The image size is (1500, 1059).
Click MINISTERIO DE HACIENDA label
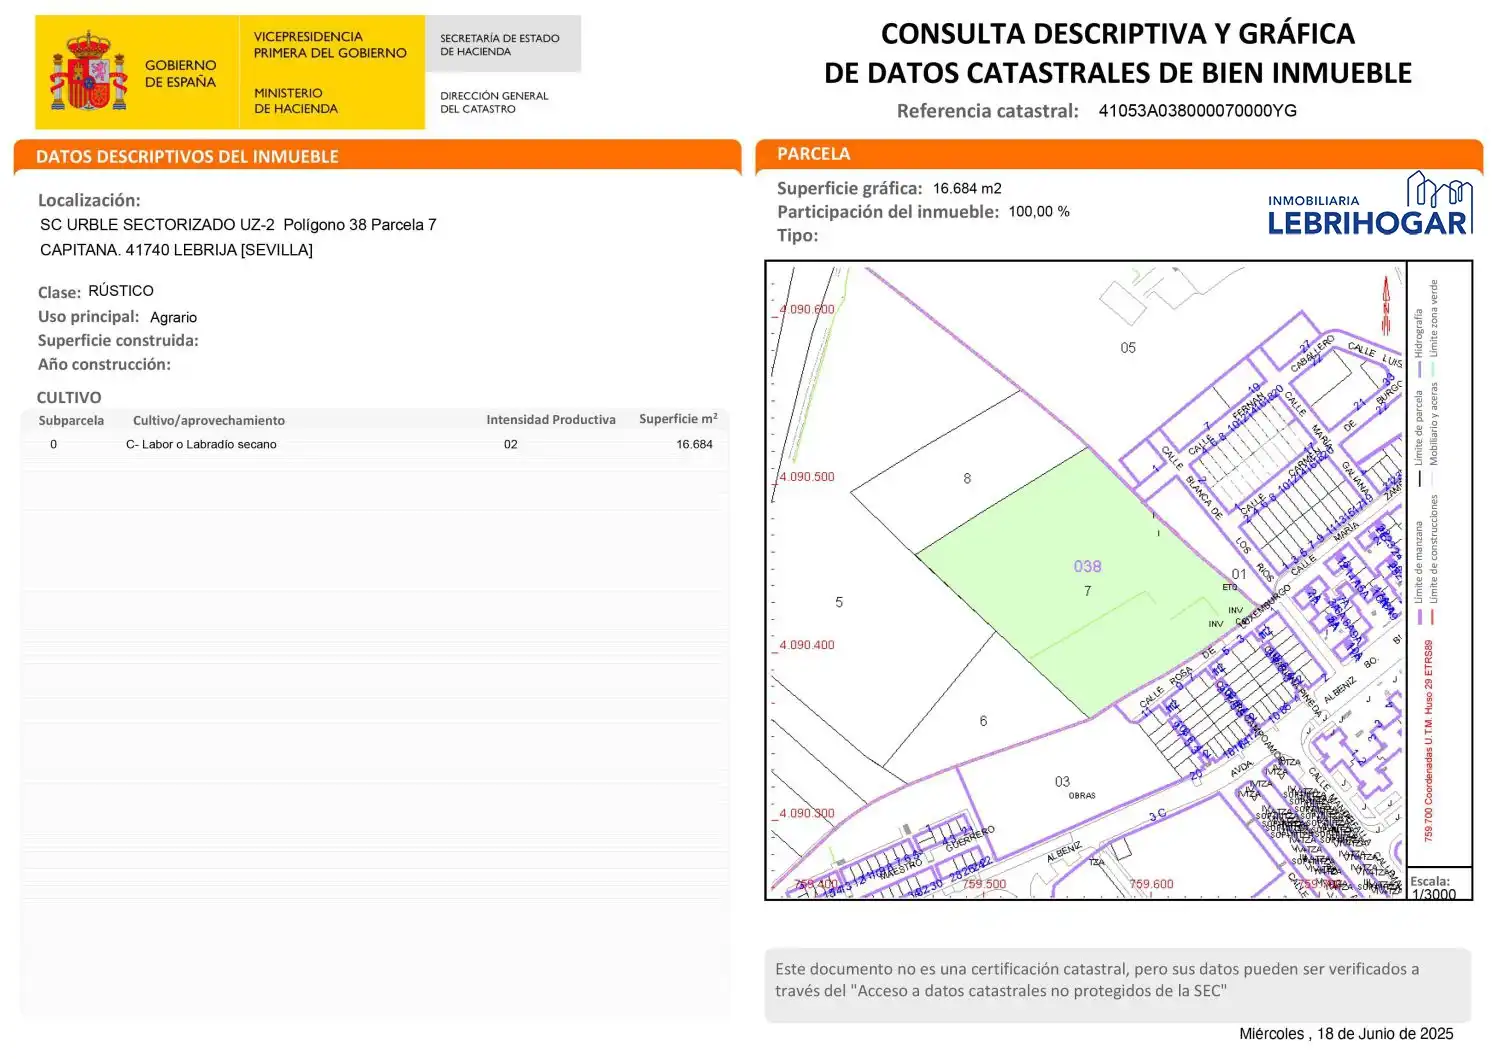(x=296, y=101)
